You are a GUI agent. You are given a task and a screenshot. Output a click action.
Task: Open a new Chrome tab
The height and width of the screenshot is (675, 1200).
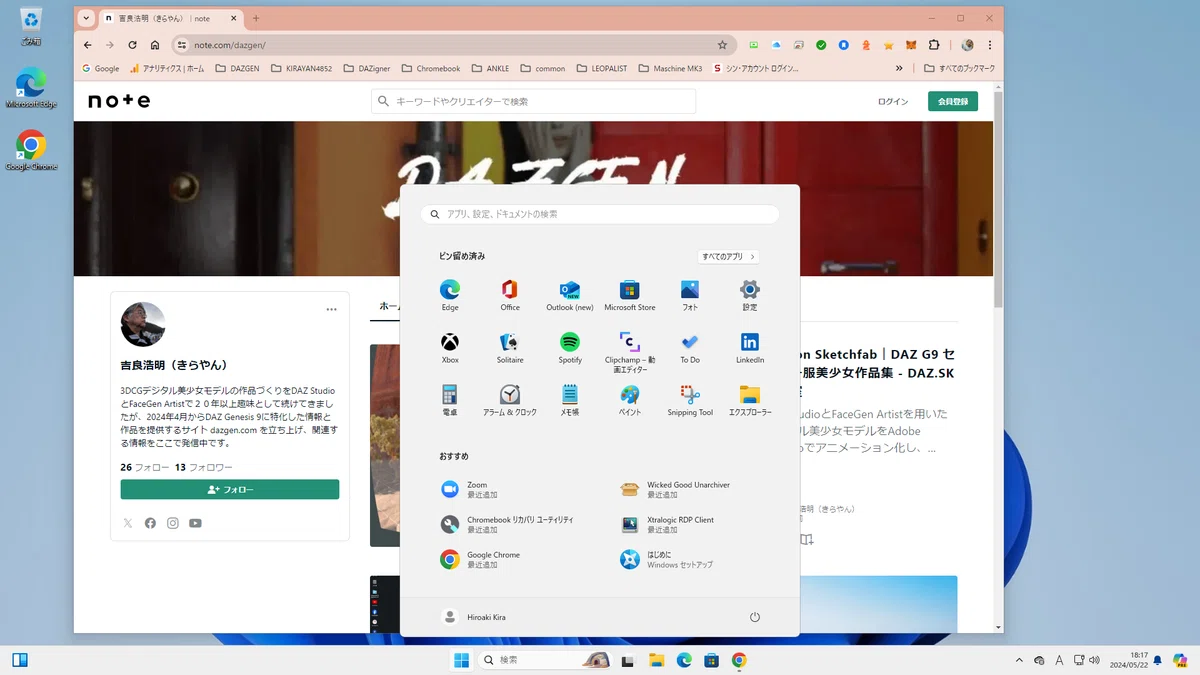[256, 18]
